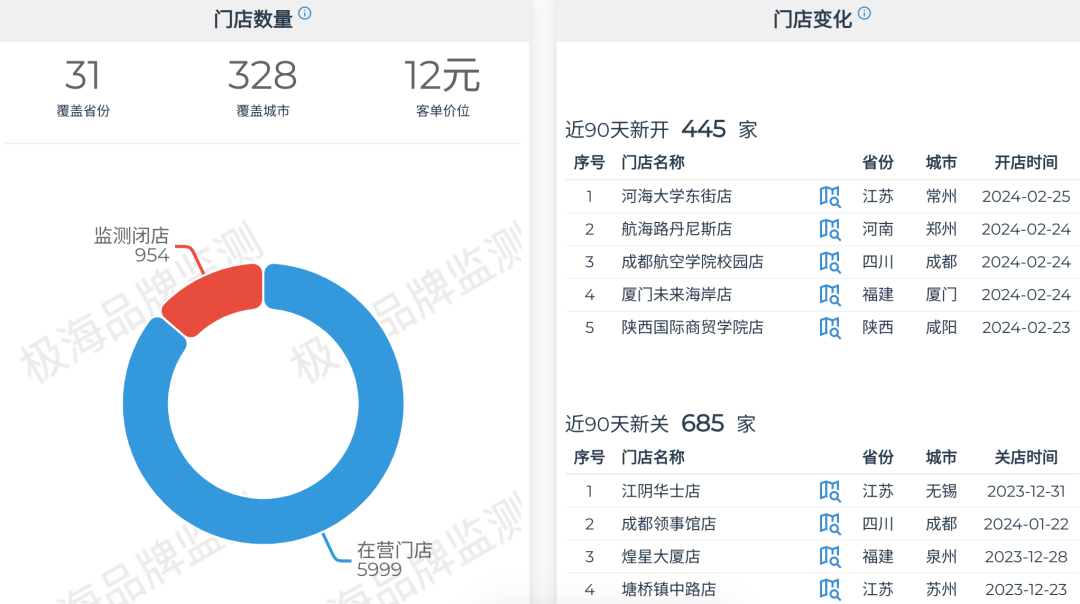This screenshot has width=1080, height=604.
Task: Select blue 在营门店 segment of donut chart
Action: tap(379, 406)
